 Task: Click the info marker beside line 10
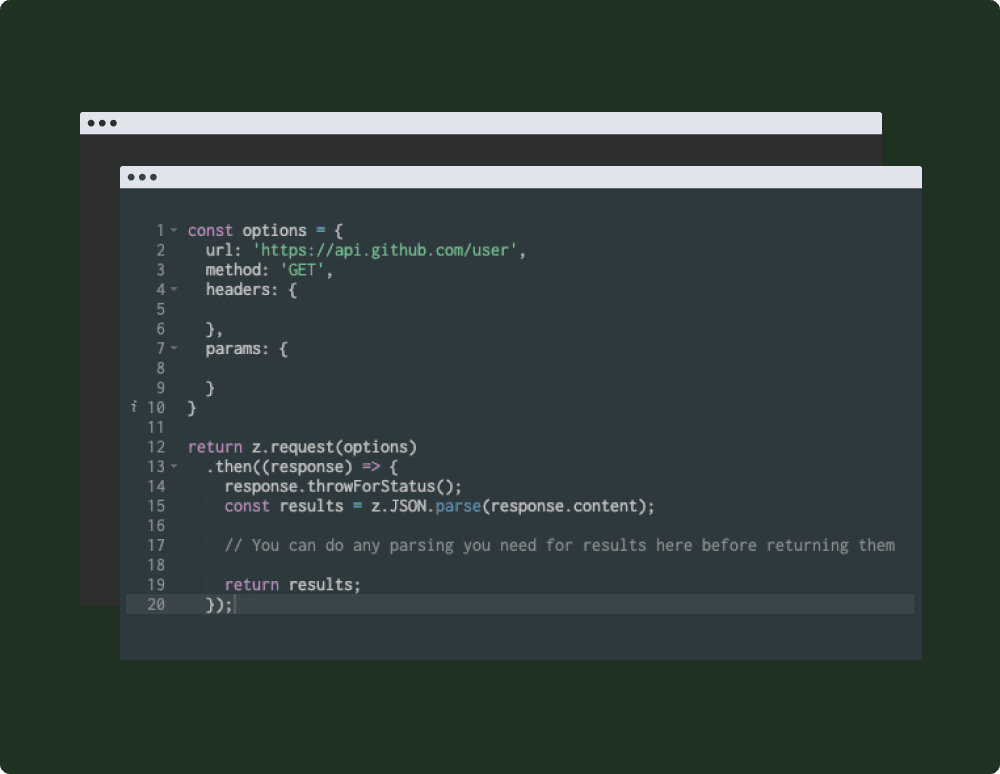[x=134, y=407]
